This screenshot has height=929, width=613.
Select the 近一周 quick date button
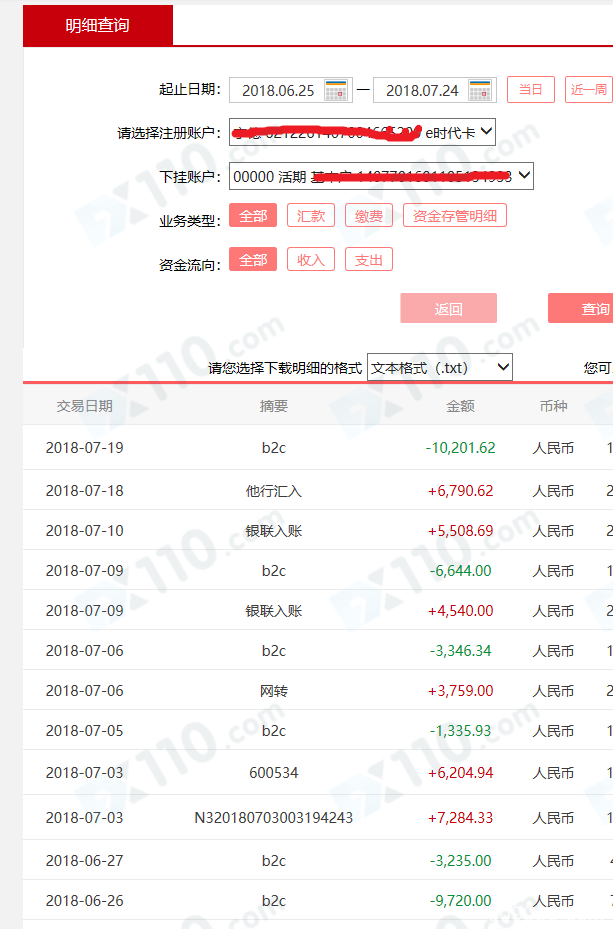point(589,89)
